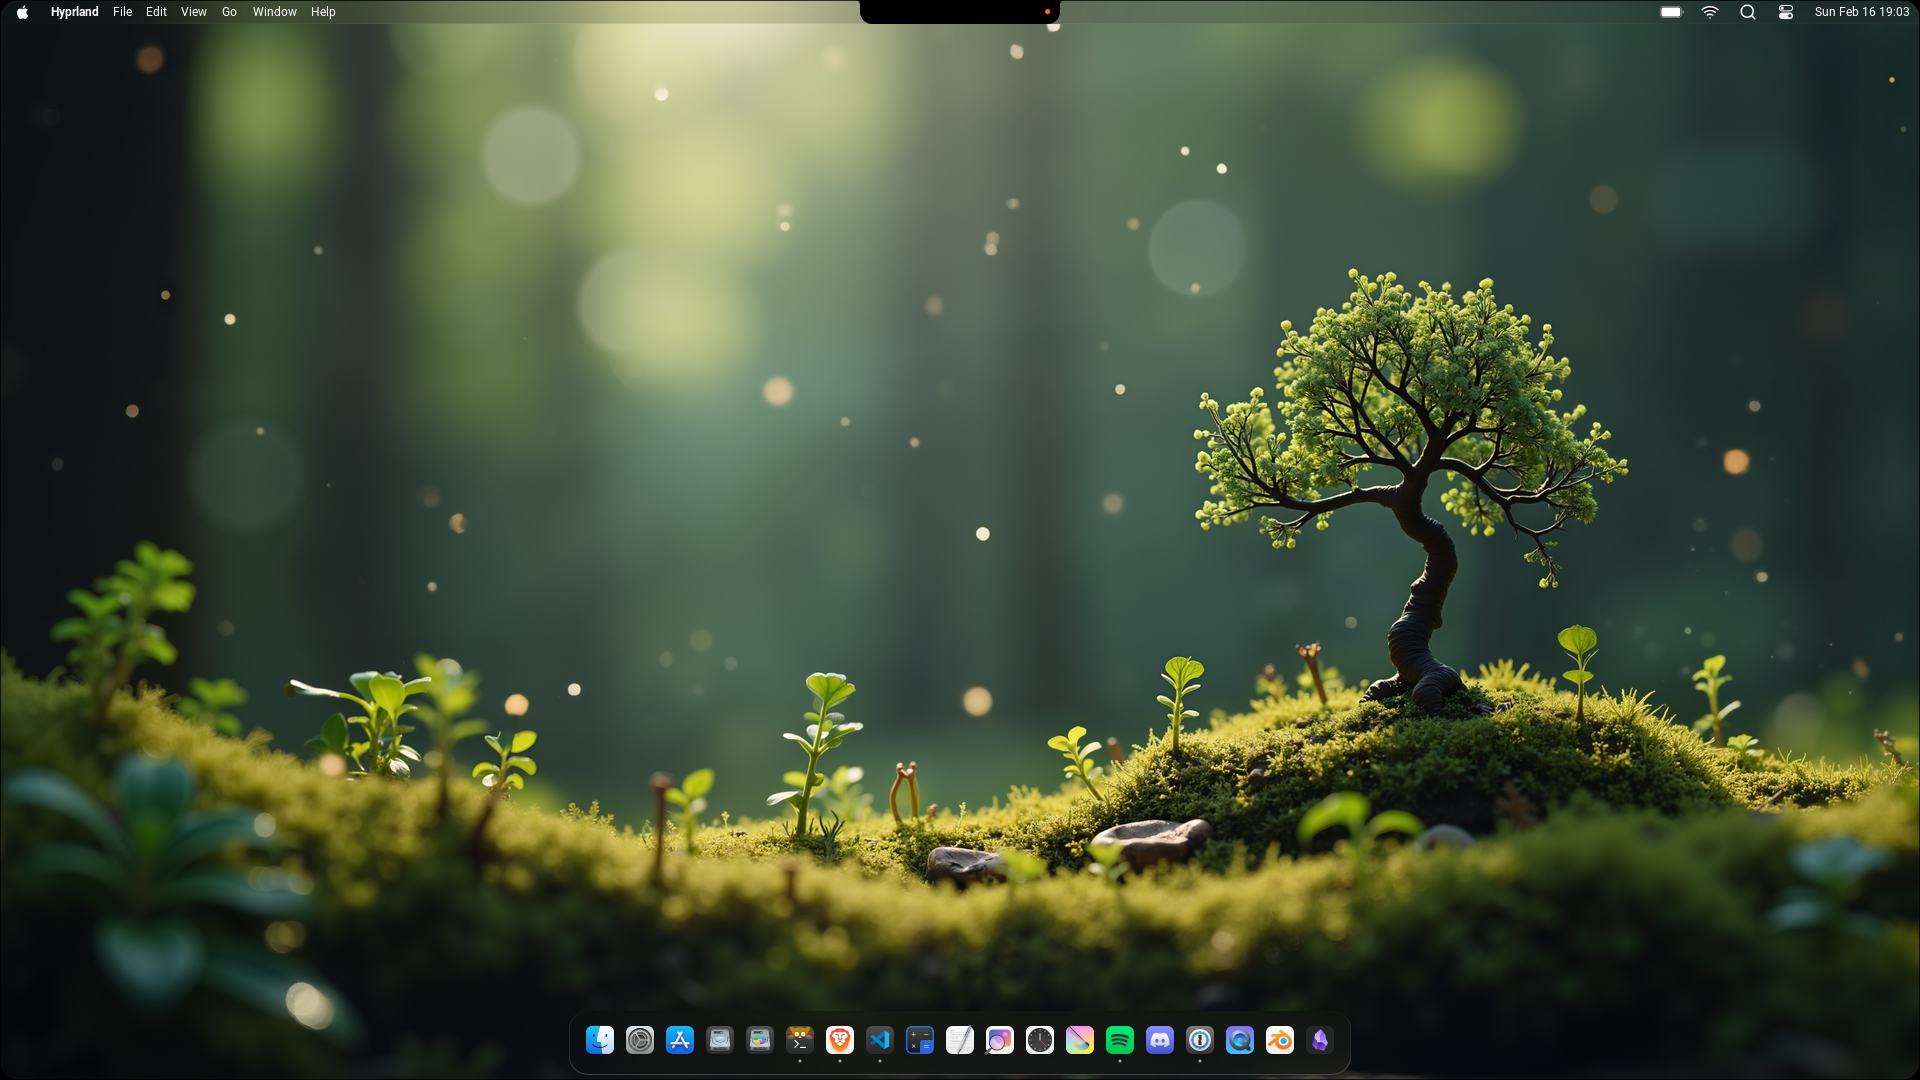This screenshot has width=1920, height=1080.
Task: Click the date and time in the menu bar
Action: (1861, 12)
